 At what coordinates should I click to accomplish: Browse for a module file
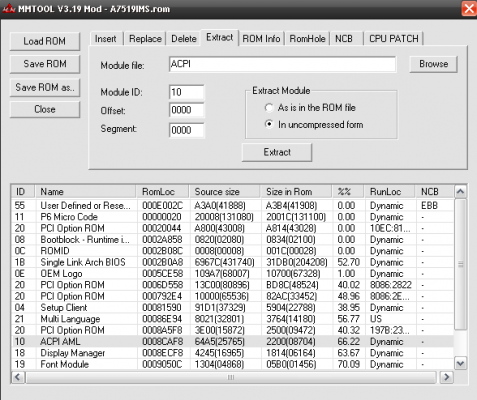coord(433,64)
